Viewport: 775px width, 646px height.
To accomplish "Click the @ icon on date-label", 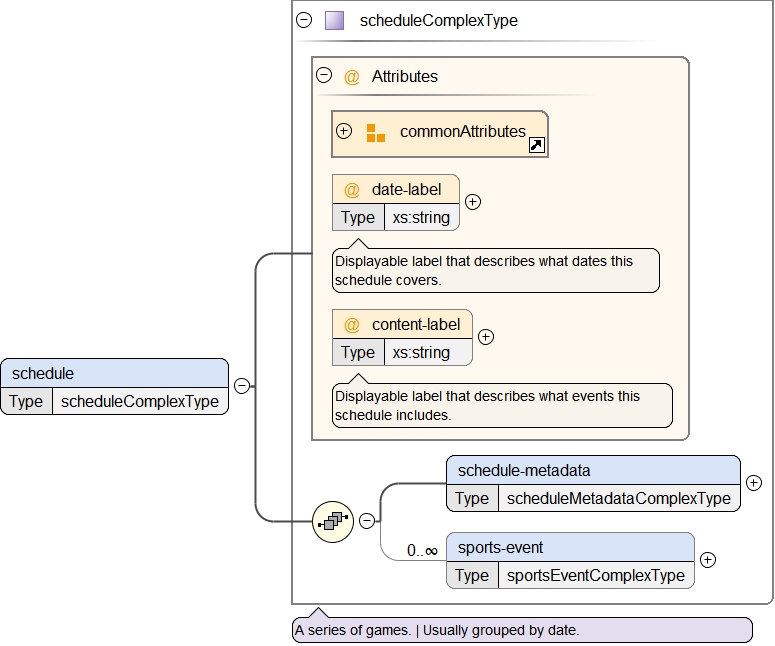I will click(x=352, y=190).
